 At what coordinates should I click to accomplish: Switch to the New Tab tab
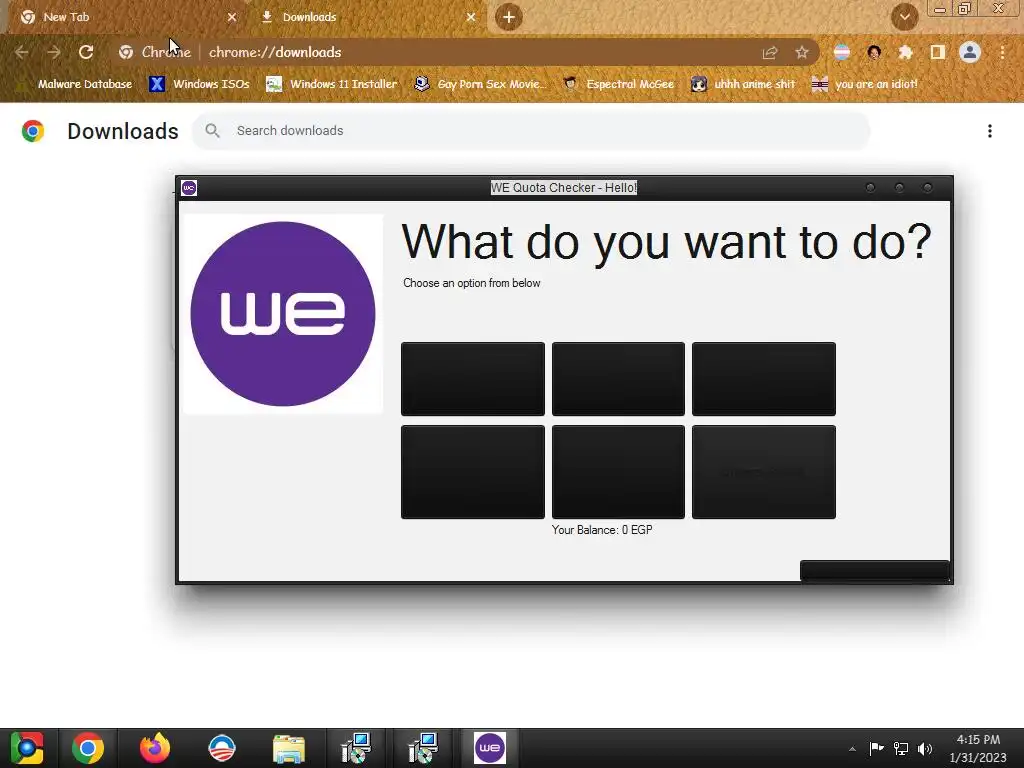pos(124,17)
